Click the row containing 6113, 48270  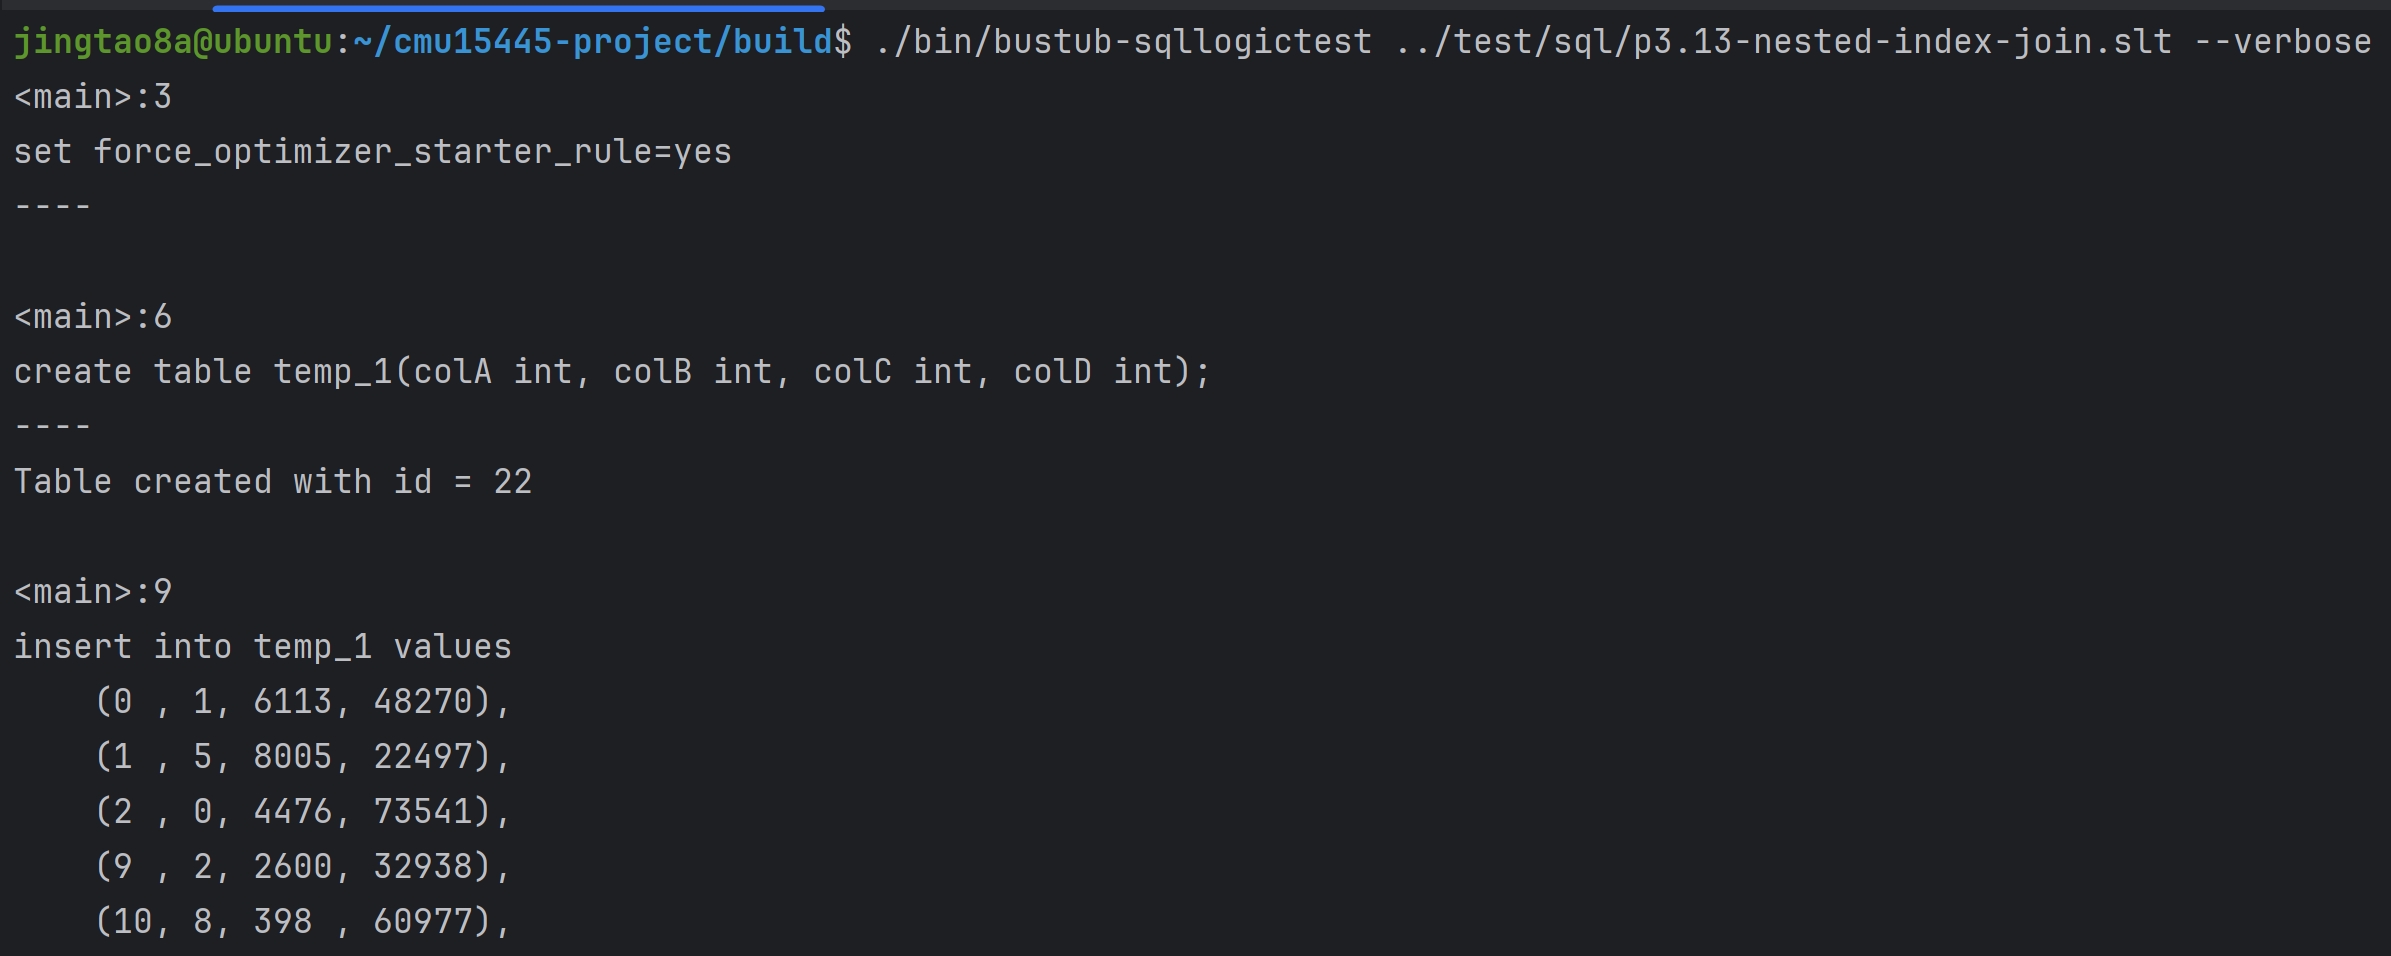pos(303,702)
